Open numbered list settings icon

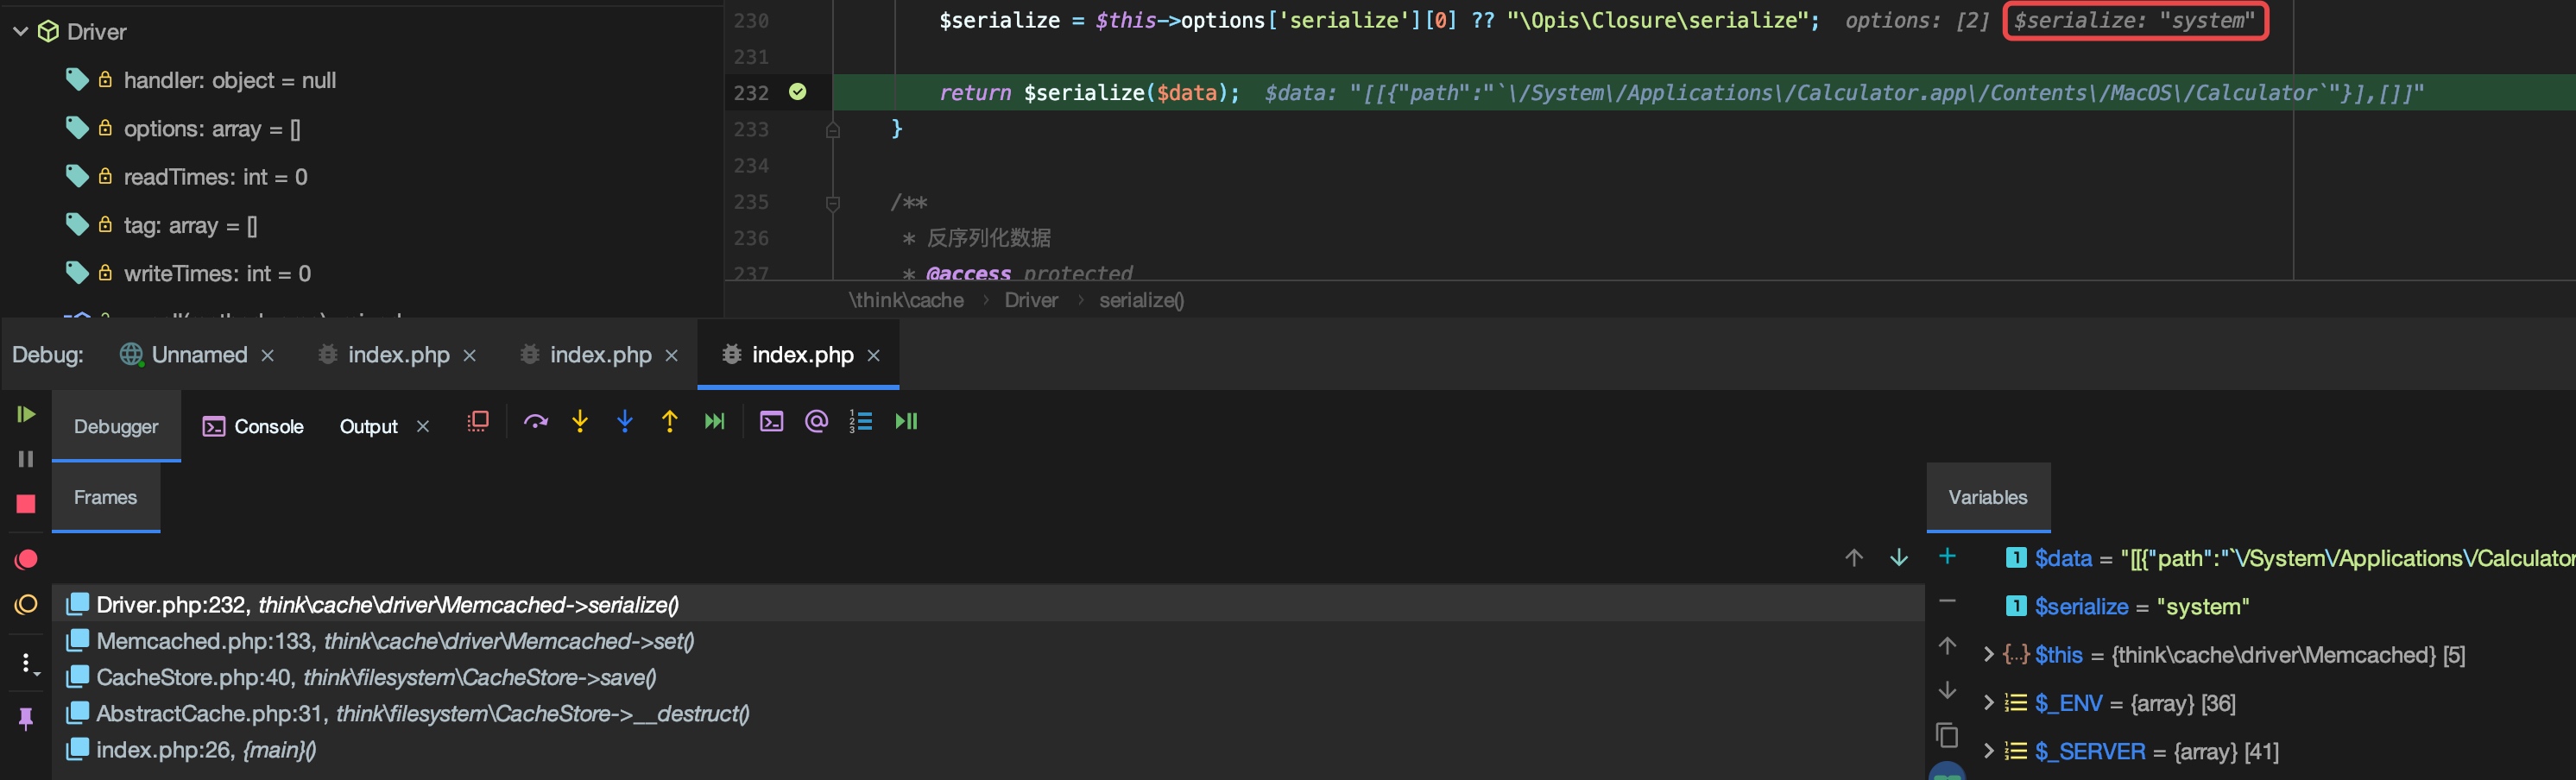tap(861, 421)
